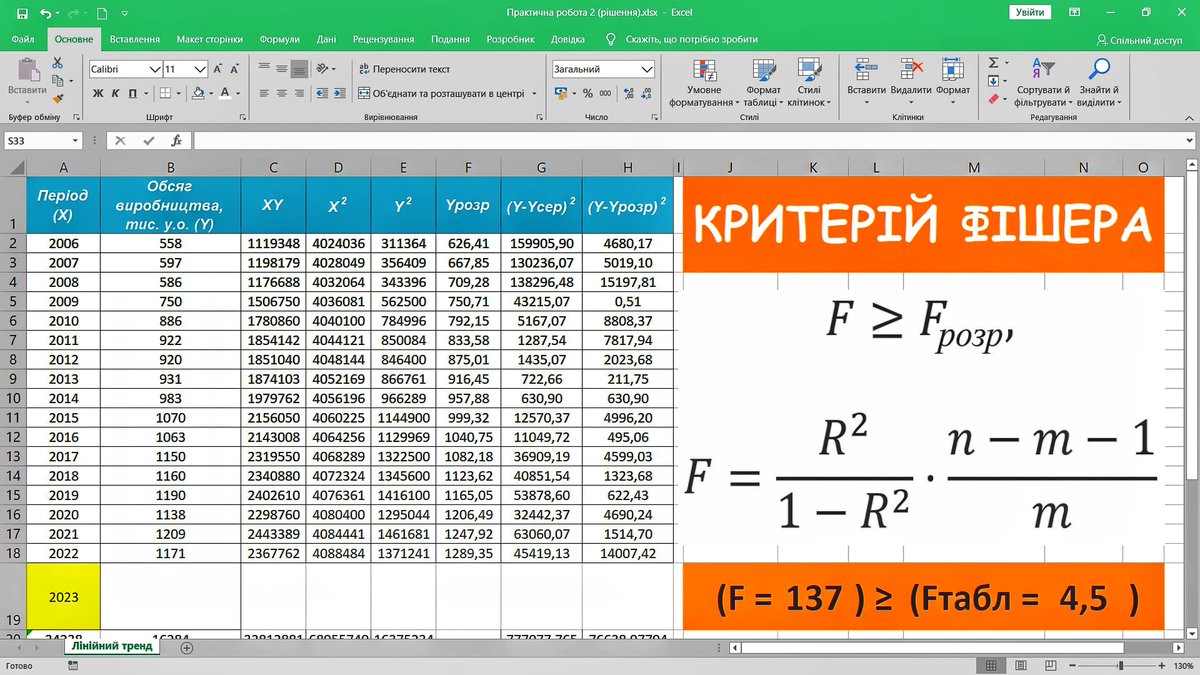
Task: Toggle bottom vertical alignment
Action: coord(299,69)
